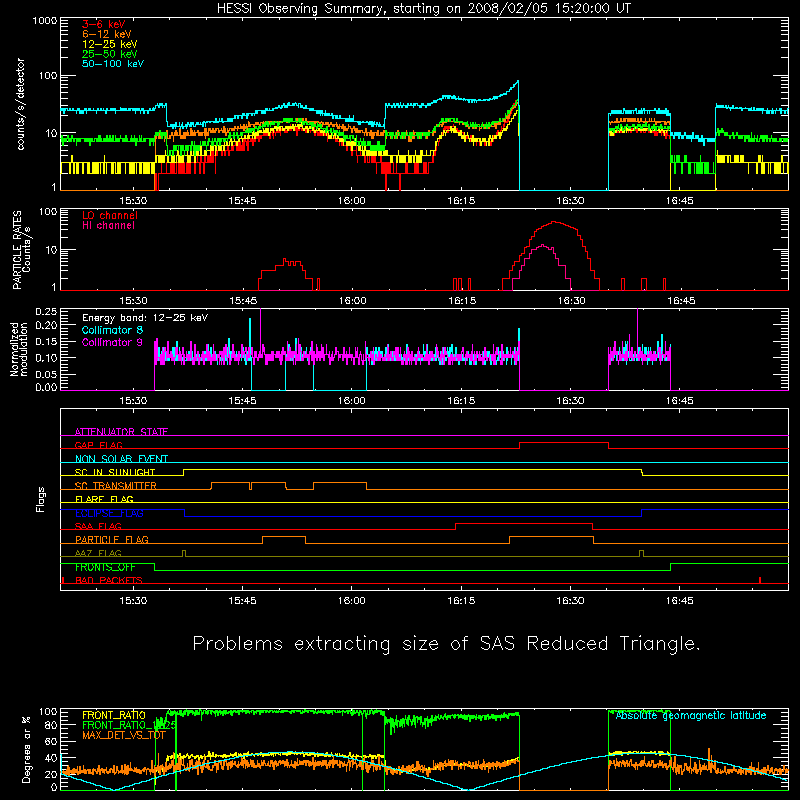Click the '16:45' tick under the flags panel

(x=680, y=601)
